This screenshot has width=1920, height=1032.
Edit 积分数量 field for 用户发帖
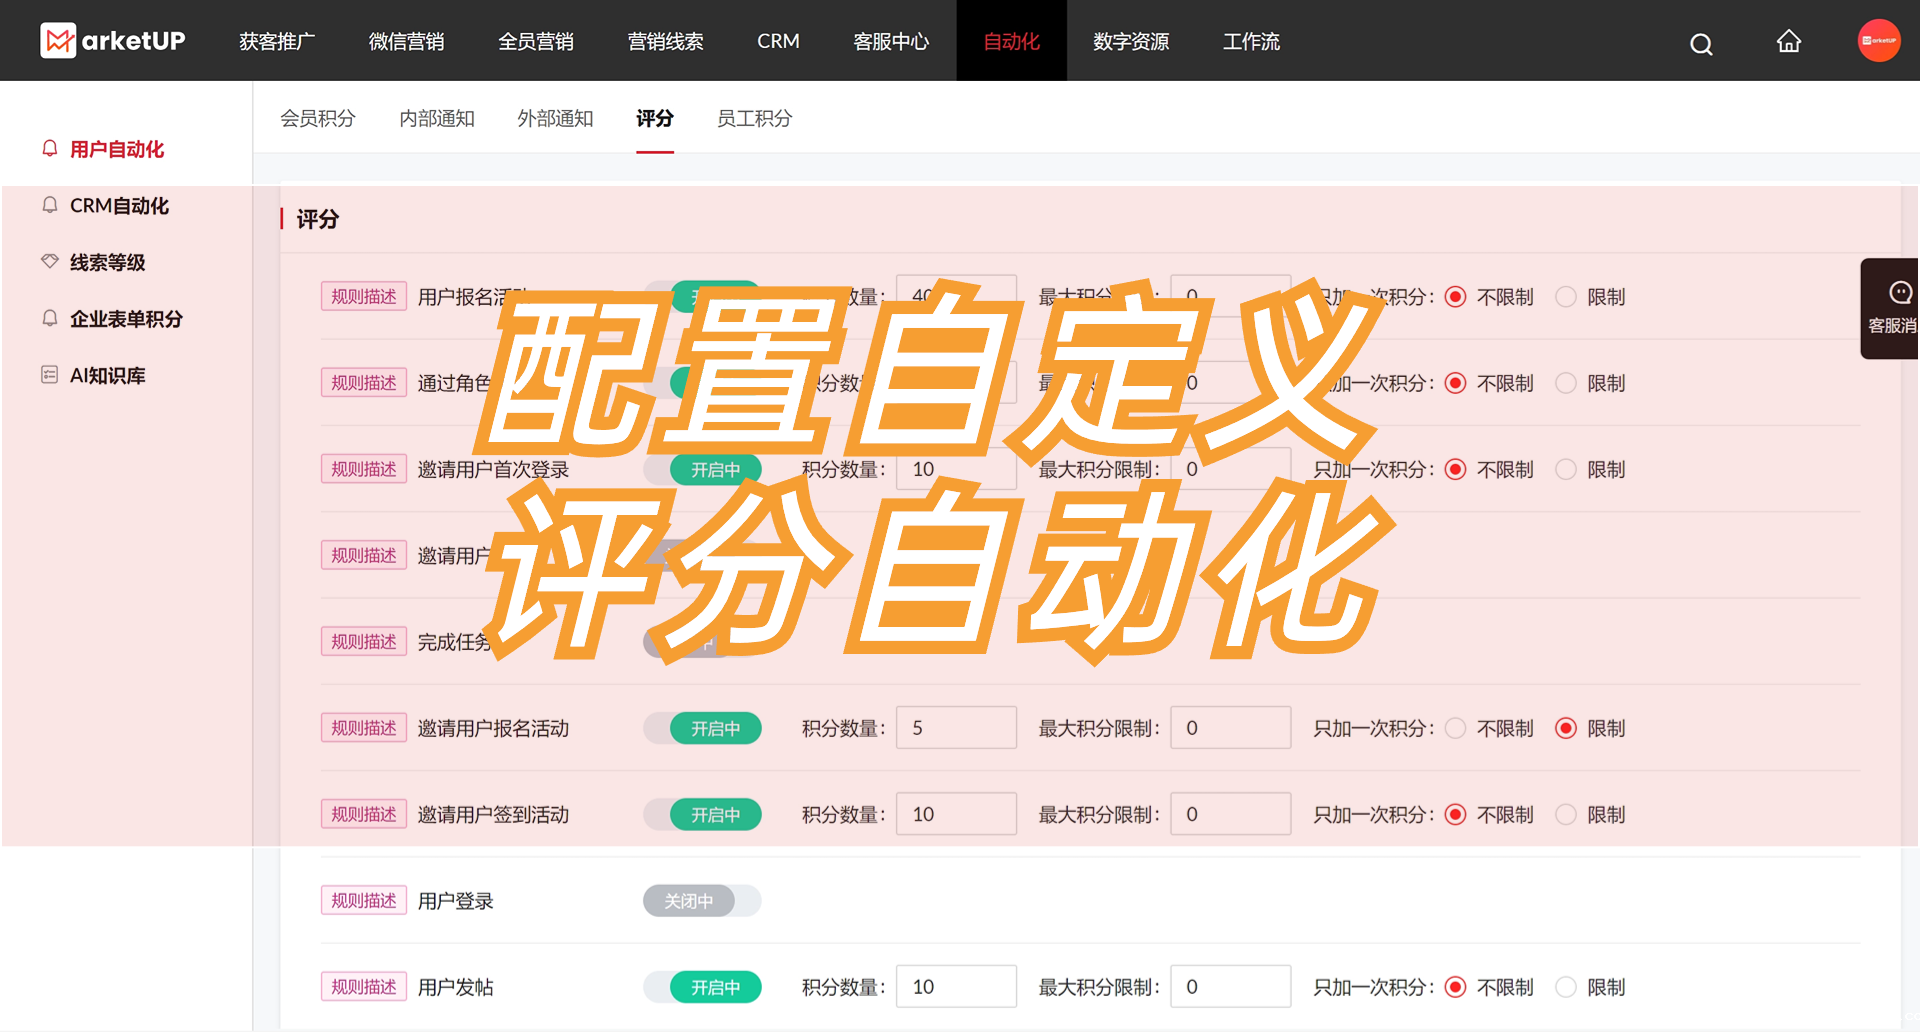click(x=957, y=987)
